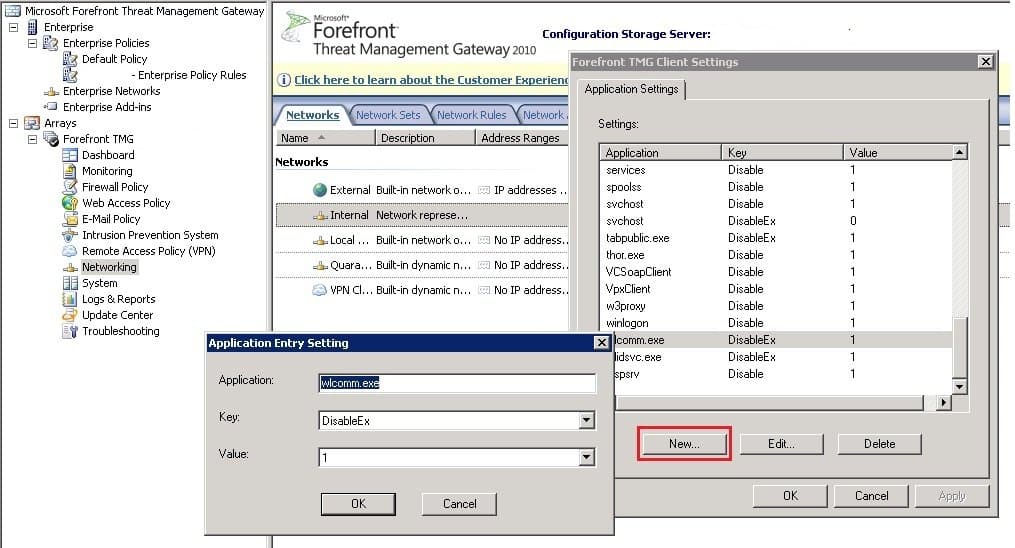1015x548 pixels.
Task: Click the Forefront TMG array icon
Action: 51,139
